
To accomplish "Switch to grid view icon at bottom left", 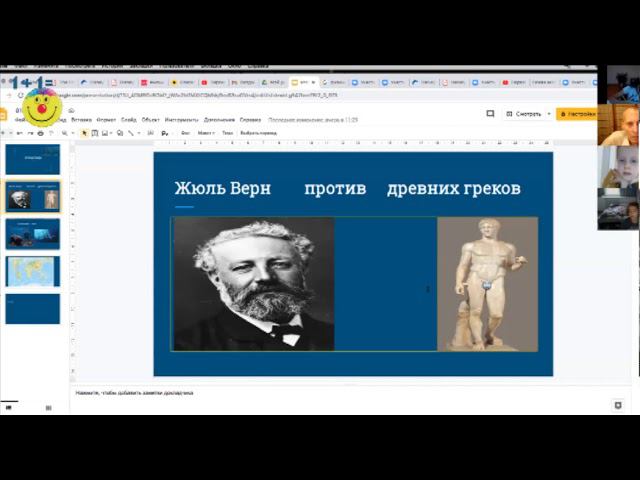I will 49,408.
